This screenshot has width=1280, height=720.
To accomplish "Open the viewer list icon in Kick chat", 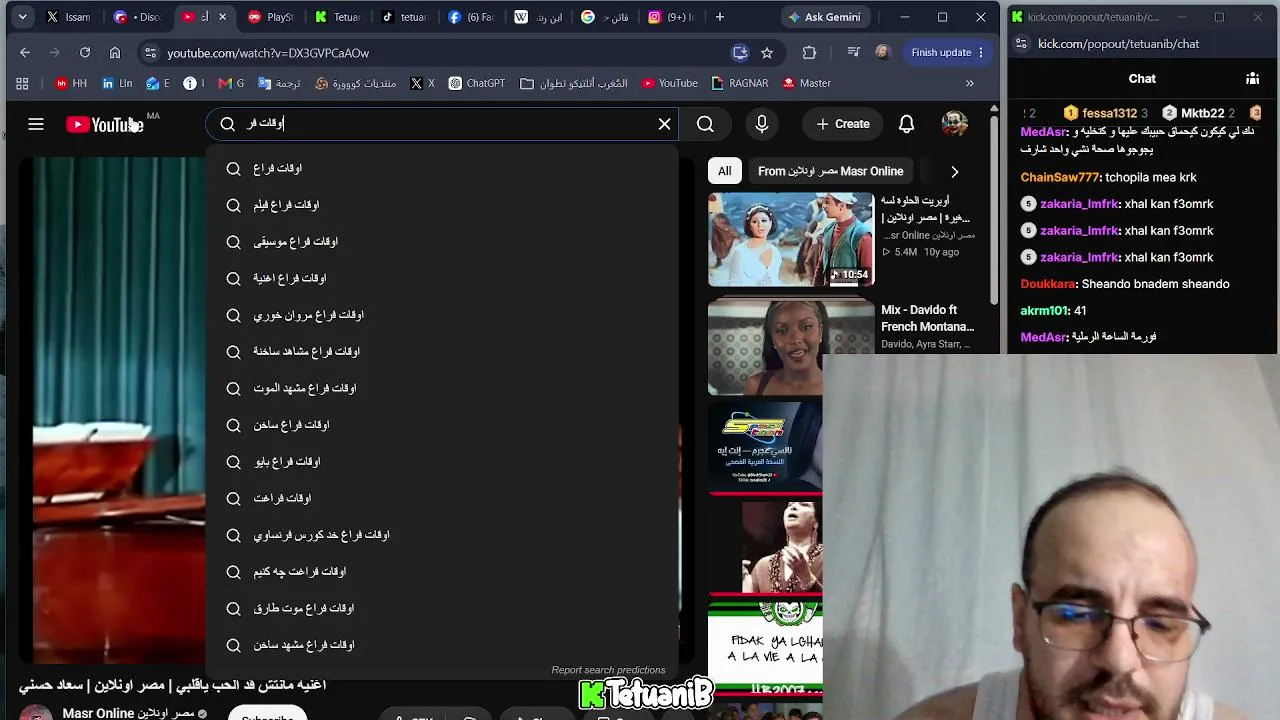I will [1252, 78].
